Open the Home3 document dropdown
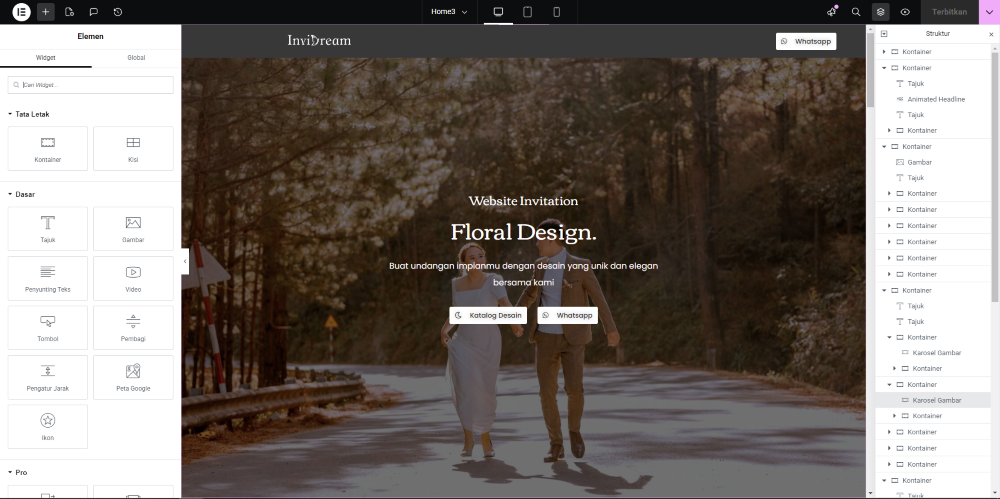Viewport: 1000px width, 499px height. click(x=449, y=12)
